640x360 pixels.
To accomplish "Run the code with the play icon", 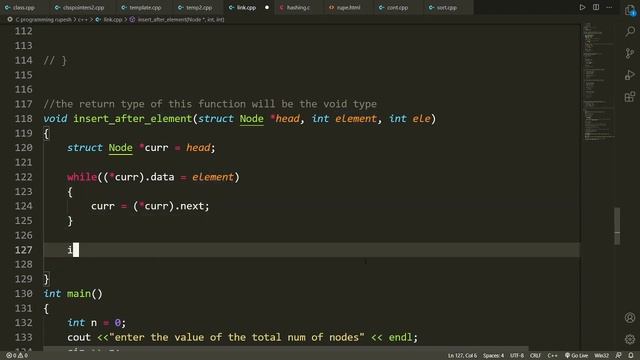I will coord(582,7).
